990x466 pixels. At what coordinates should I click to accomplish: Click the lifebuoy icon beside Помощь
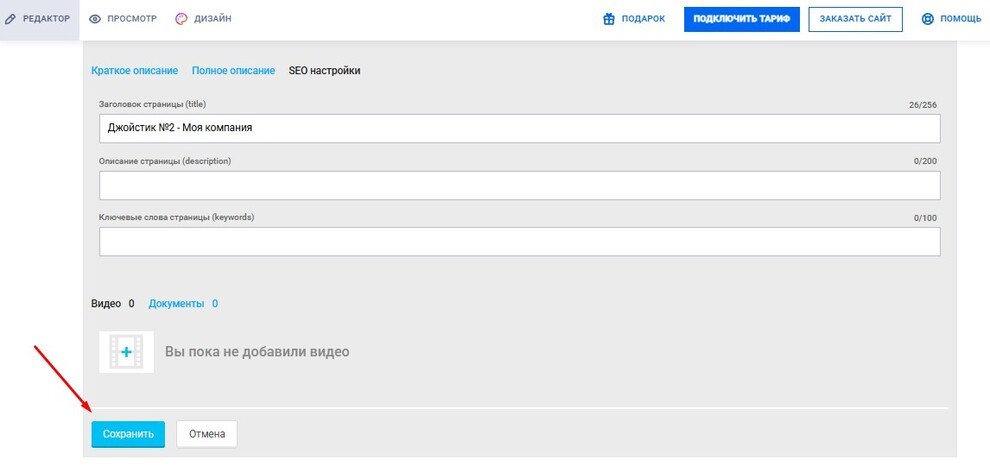[x=927, y=19]
